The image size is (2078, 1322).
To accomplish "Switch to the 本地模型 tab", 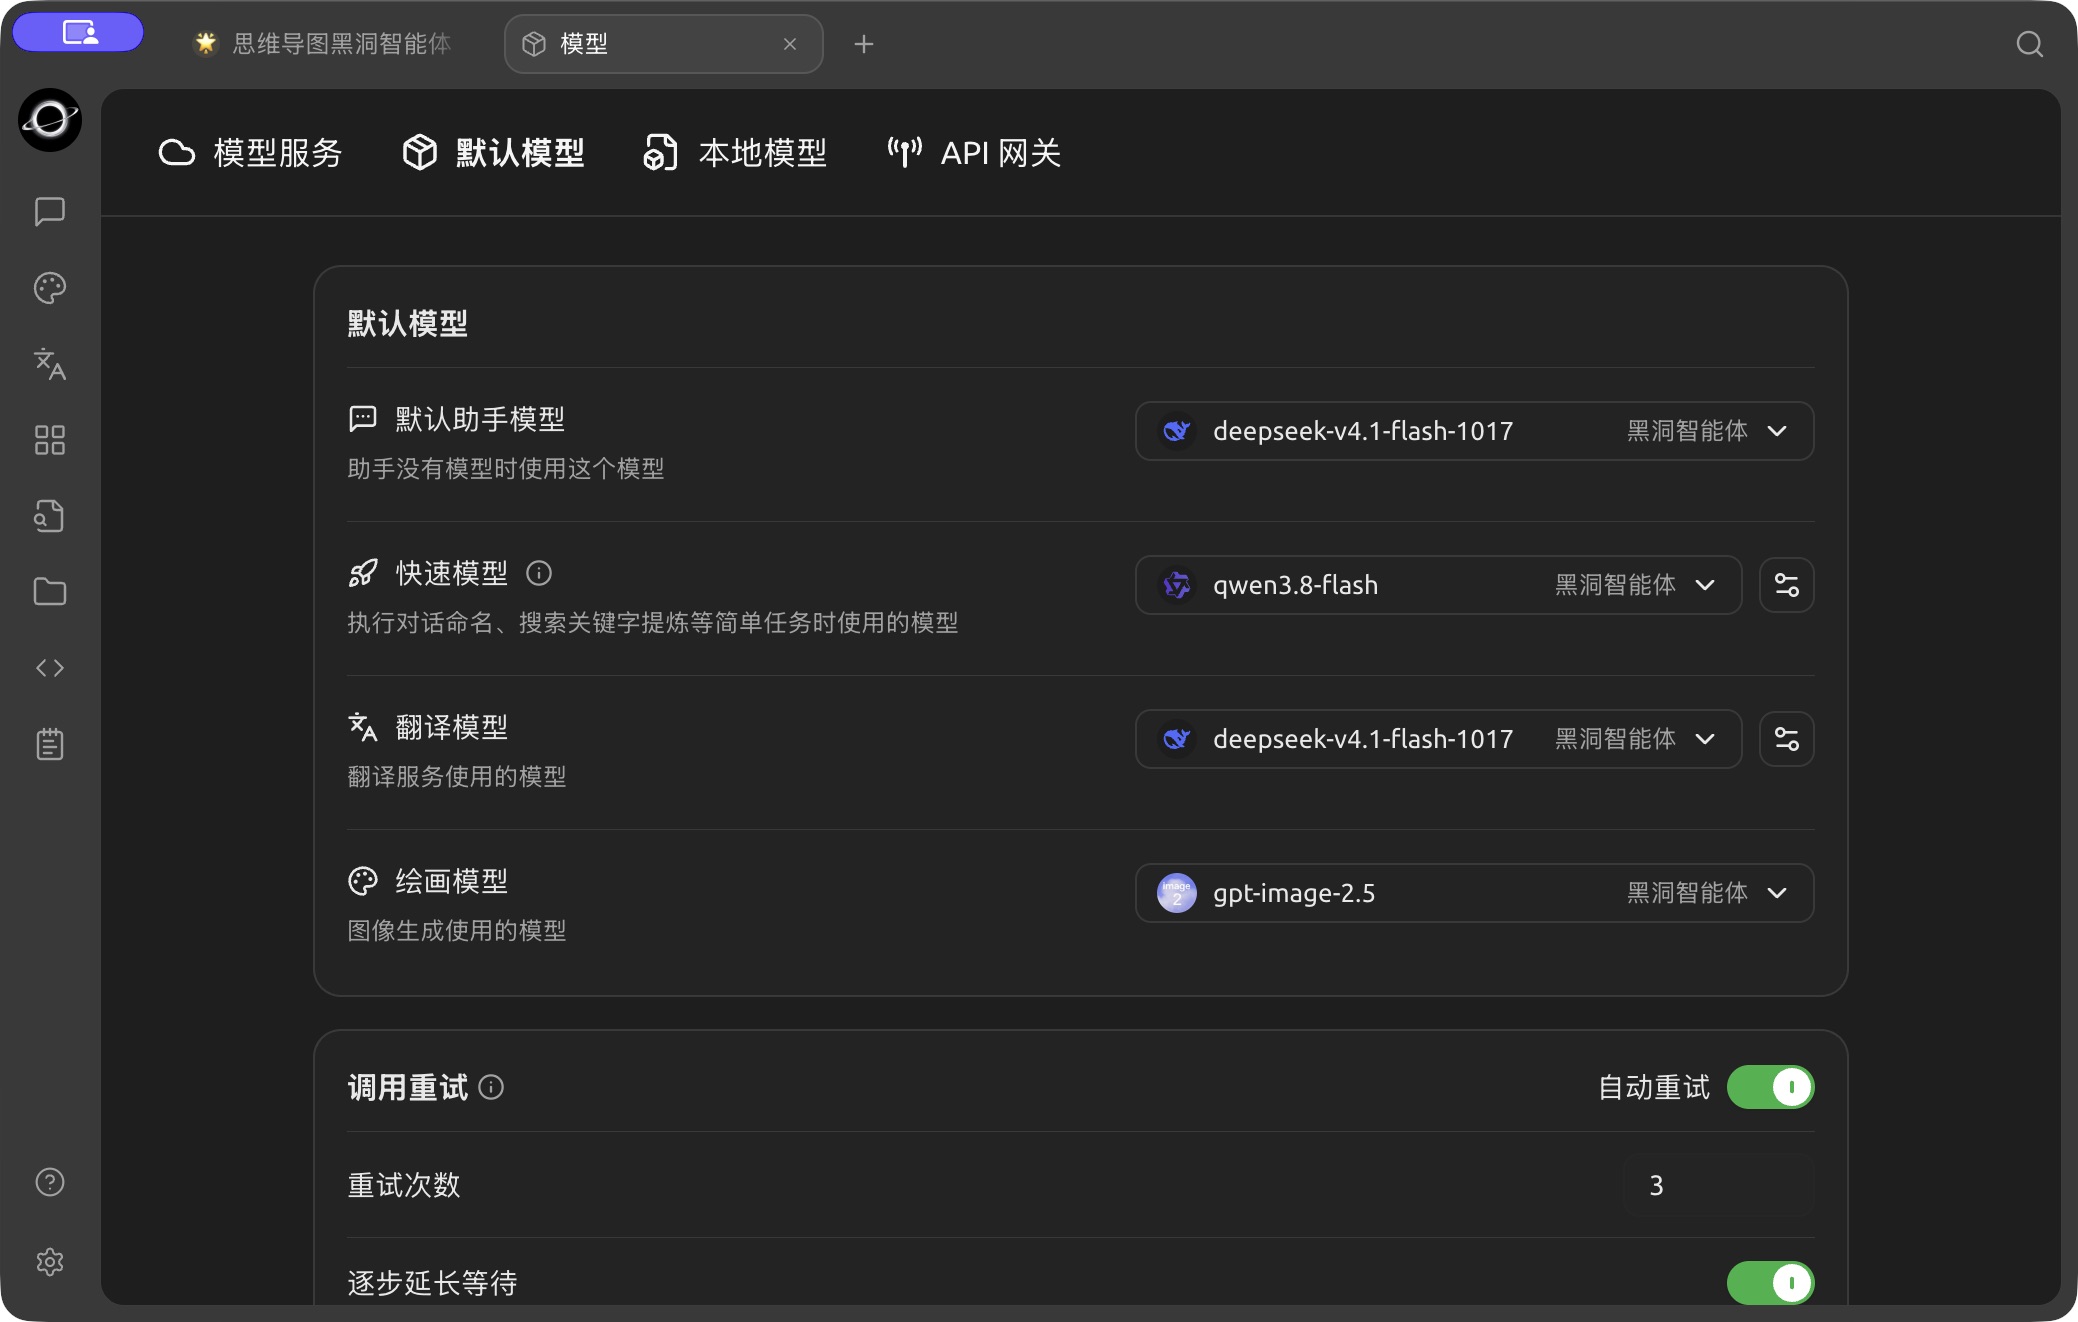I will (x=735, y=153).
